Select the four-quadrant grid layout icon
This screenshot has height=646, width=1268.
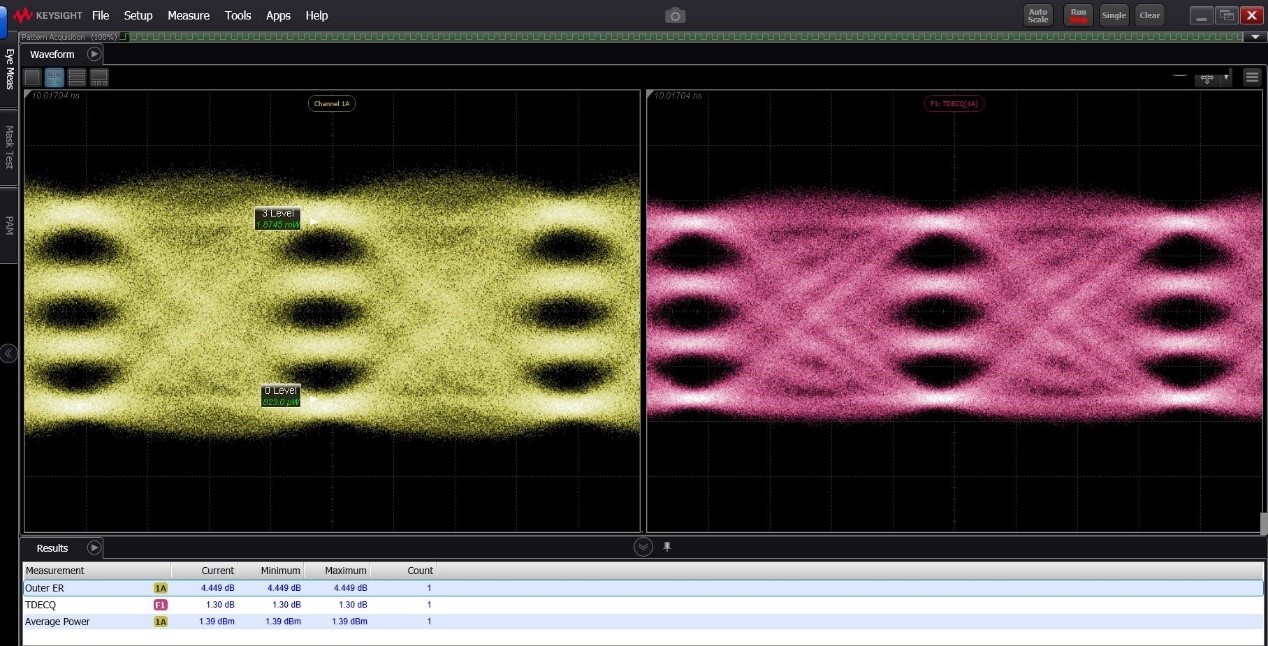coord(55,77)
